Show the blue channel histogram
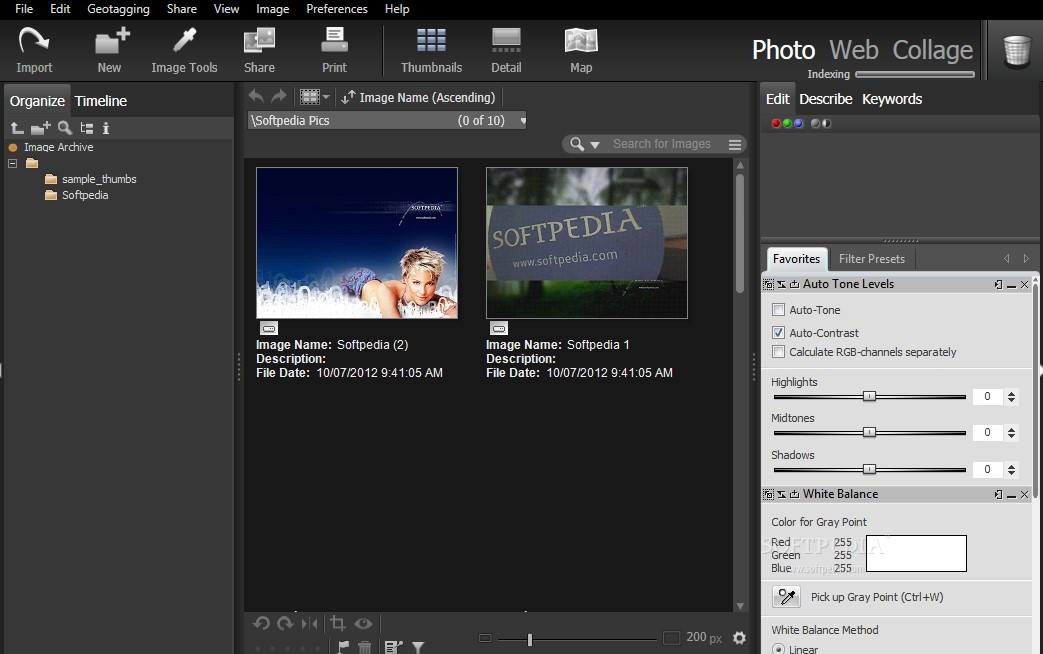This screenshot has height=654, width=1043. pos(798,123)
